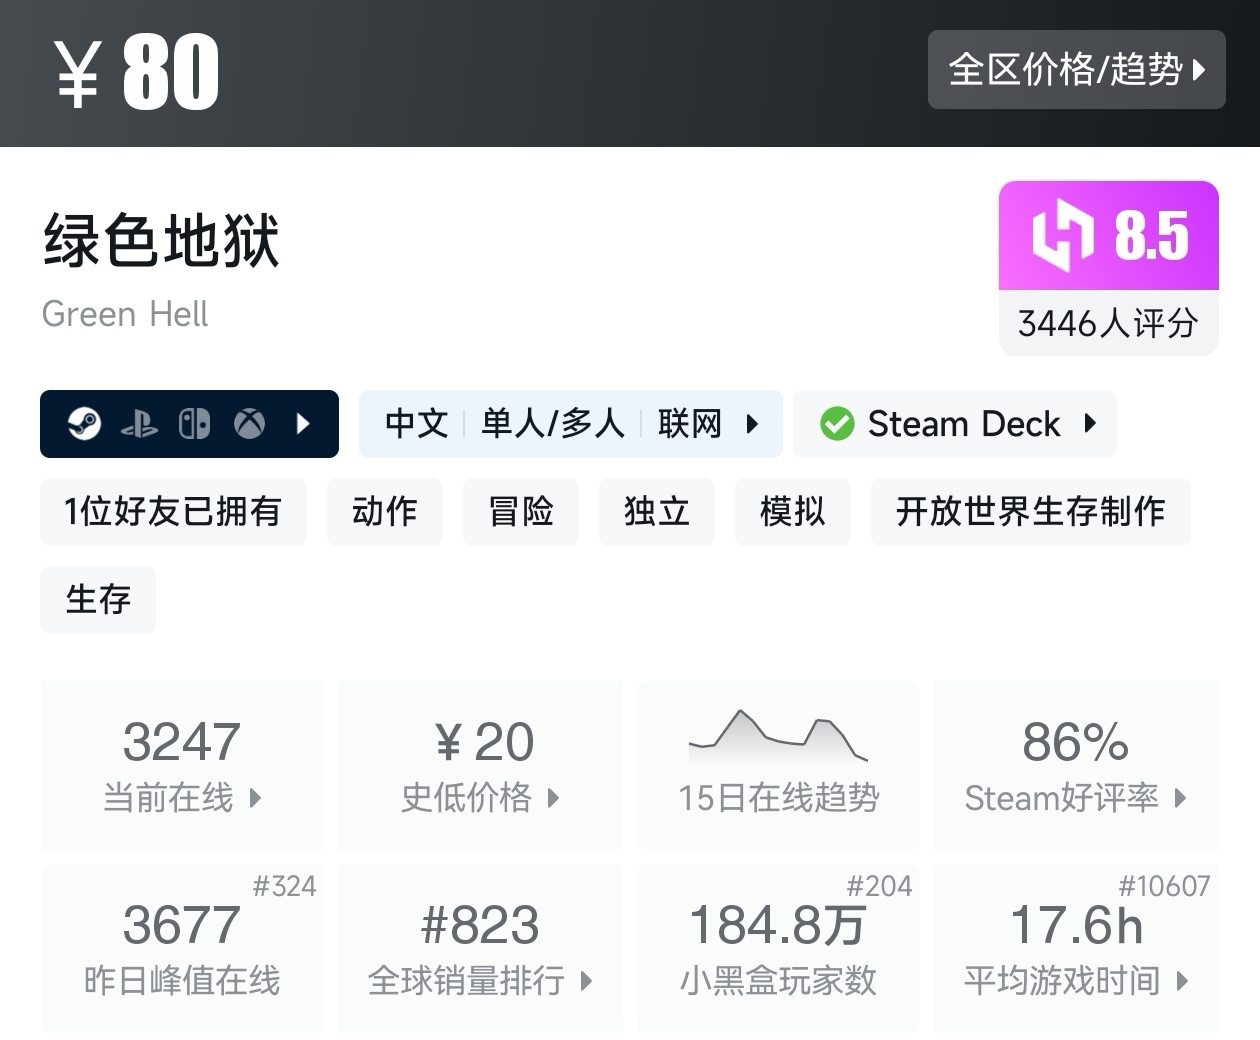
Task: Open 全区价格/趋势 price trends
Action: tap(1076, 69)
